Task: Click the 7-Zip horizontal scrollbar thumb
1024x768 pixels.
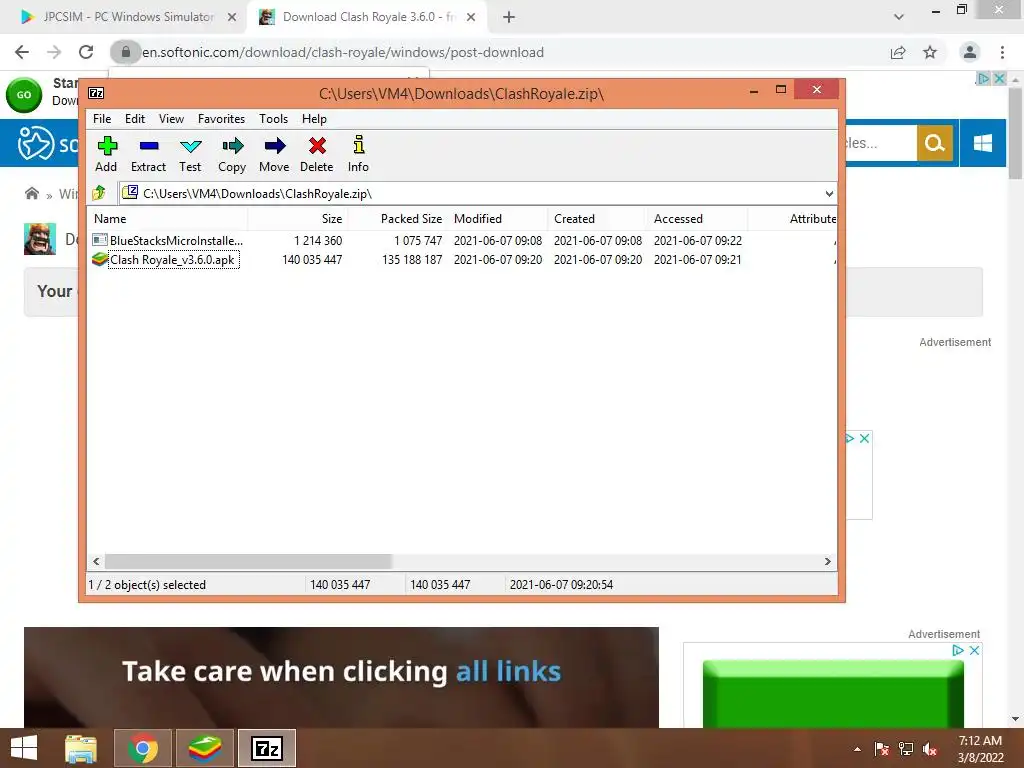Action: click(x=248, y=562)
